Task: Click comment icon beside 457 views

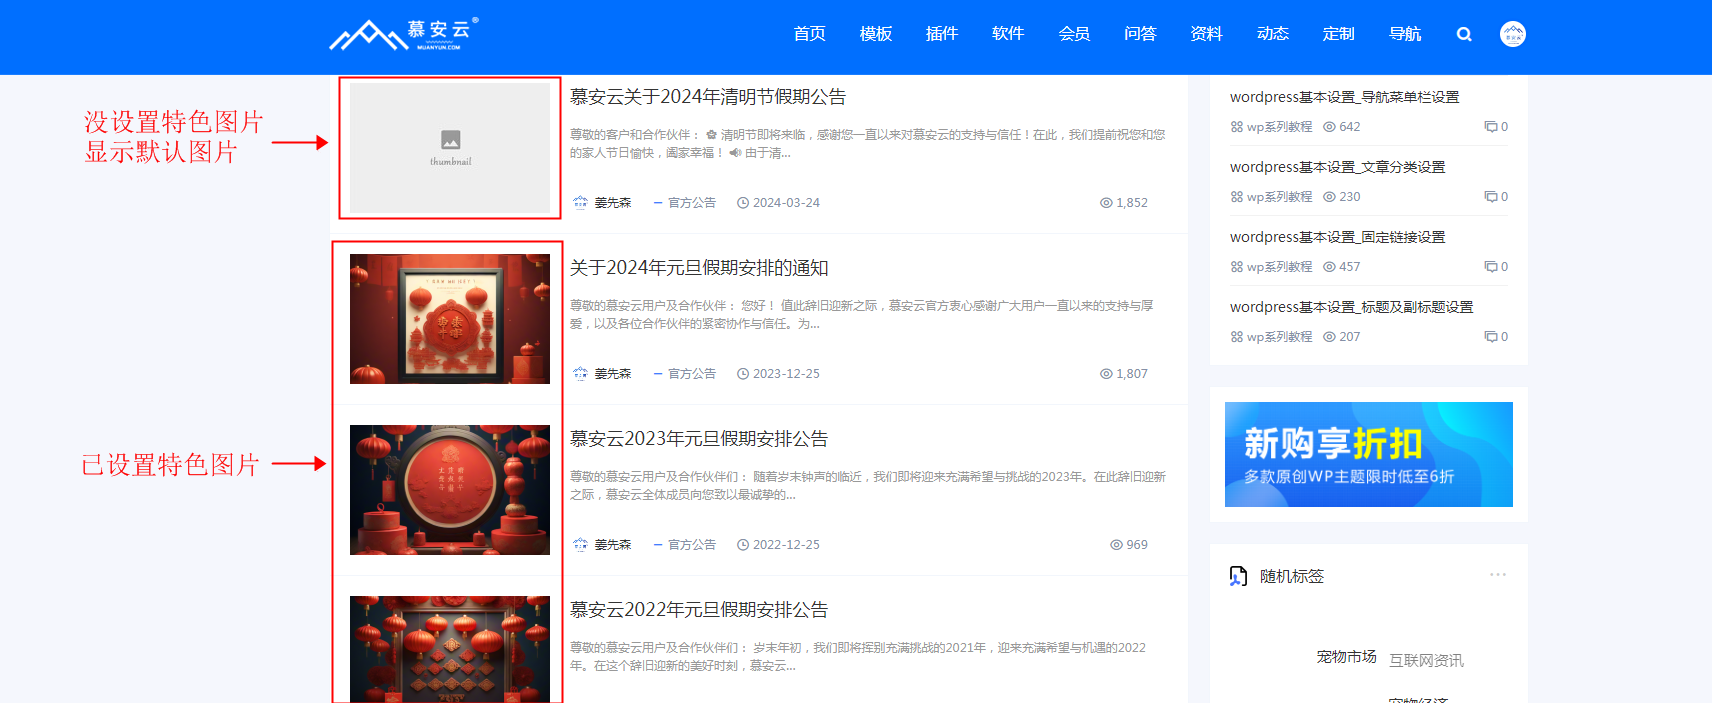Action: (x=1491, y=267)
